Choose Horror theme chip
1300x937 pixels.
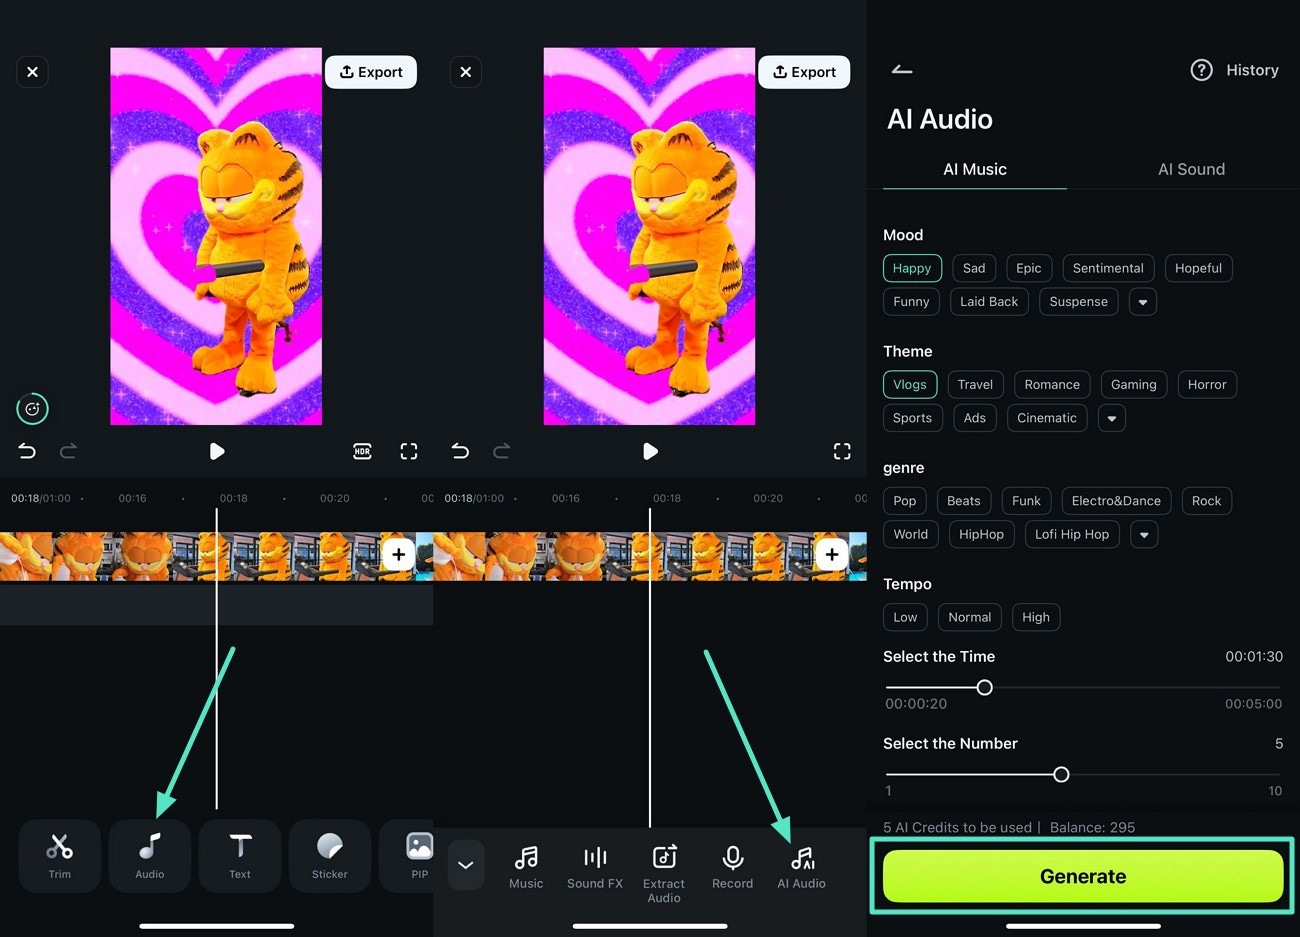pos(1207,384)
